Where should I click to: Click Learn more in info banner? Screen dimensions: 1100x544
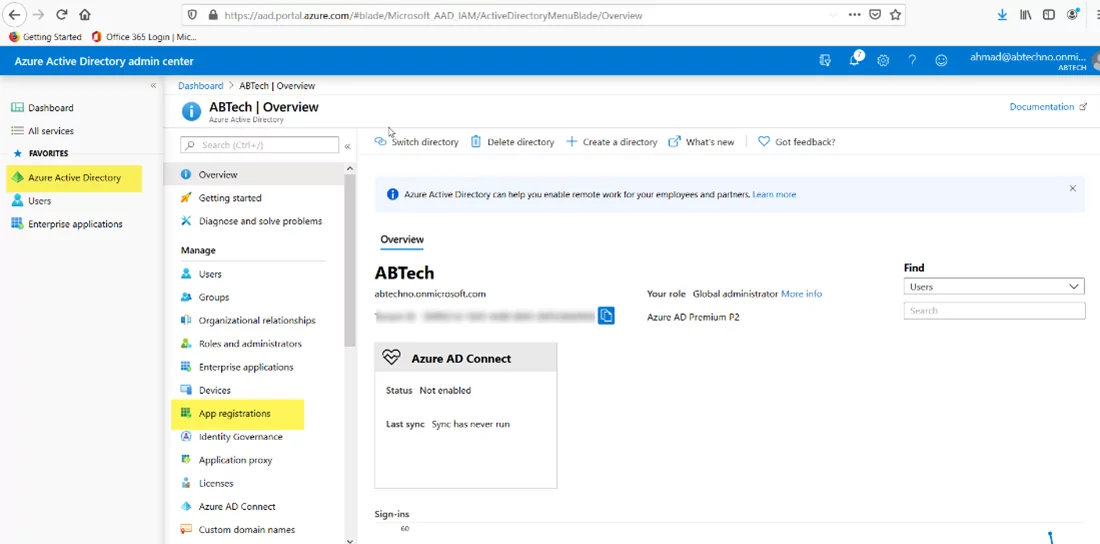point(774,194)
